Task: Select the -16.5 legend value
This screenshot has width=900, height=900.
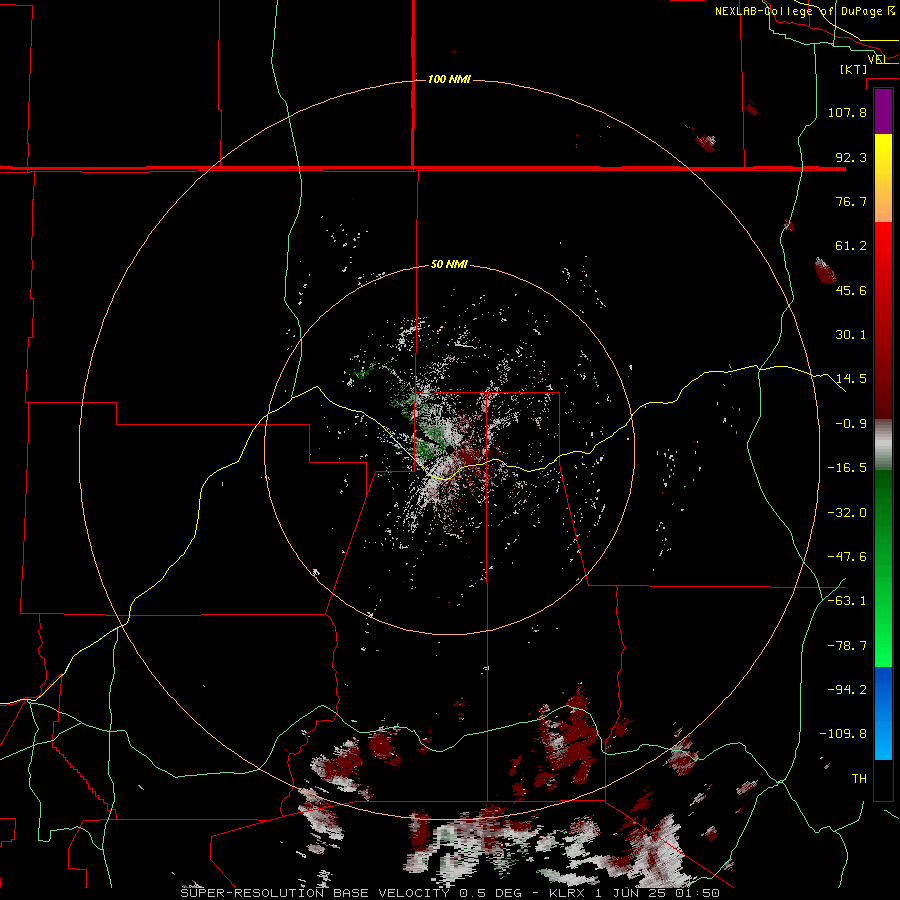Action: (x=847, y=468)
